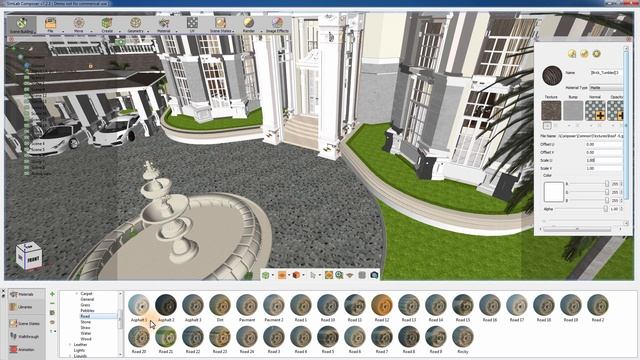This screenshot has width=640, height=360.
Task: Click the material preview sphere in properties panel
Action: 552,76
